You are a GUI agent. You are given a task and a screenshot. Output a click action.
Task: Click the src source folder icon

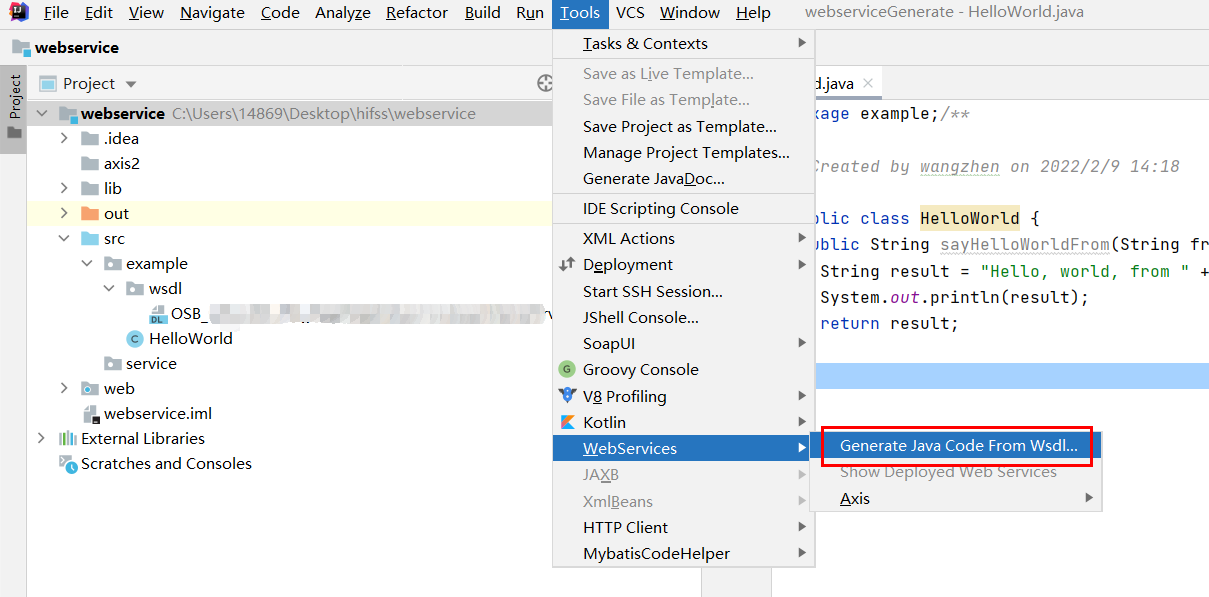pos(90,239)
